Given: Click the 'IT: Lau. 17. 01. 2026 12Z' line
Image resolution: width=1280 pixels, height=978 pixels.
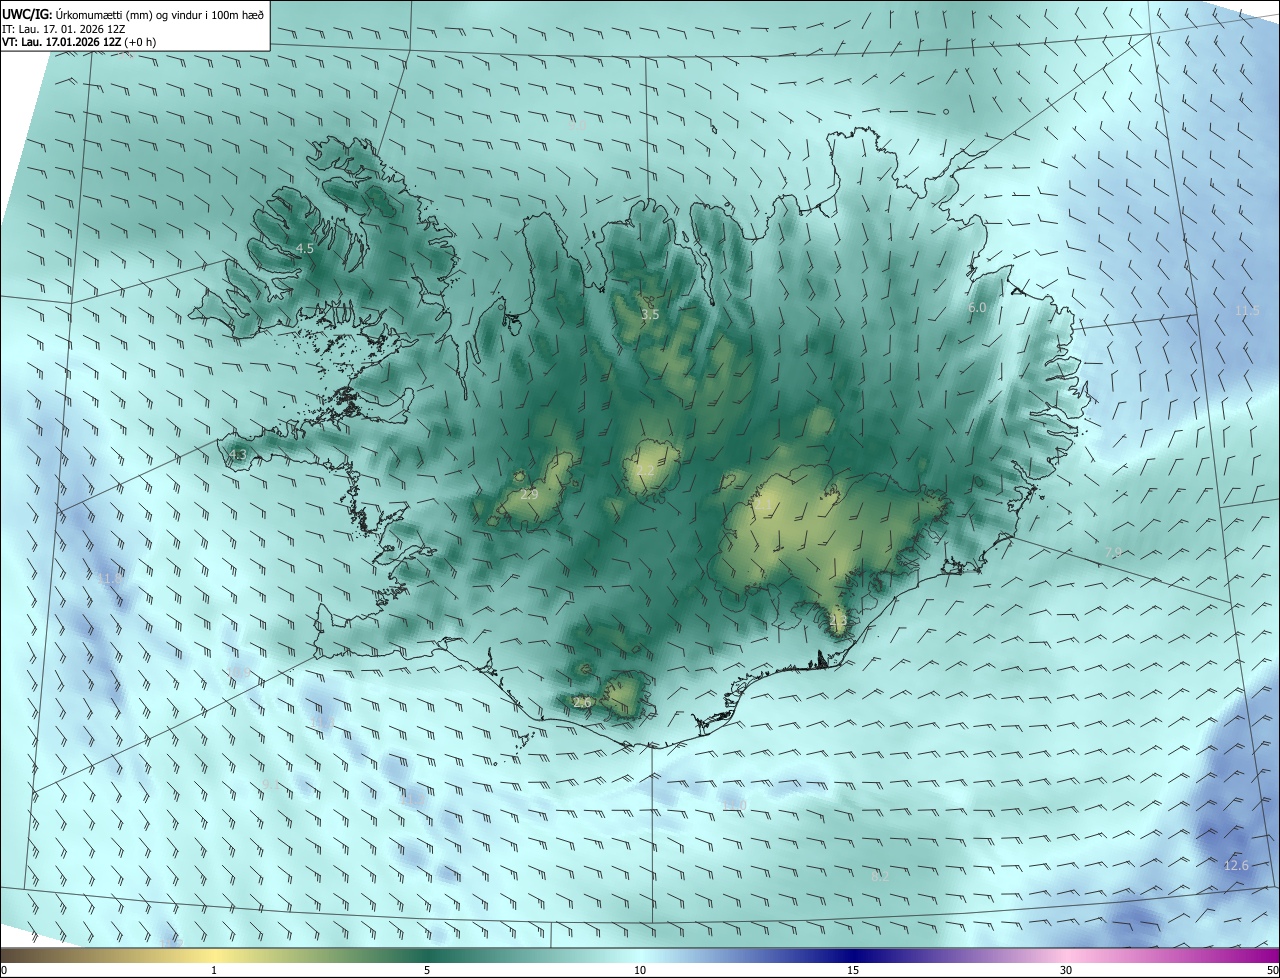Looking at the screenshot, I should pos(64,29).
